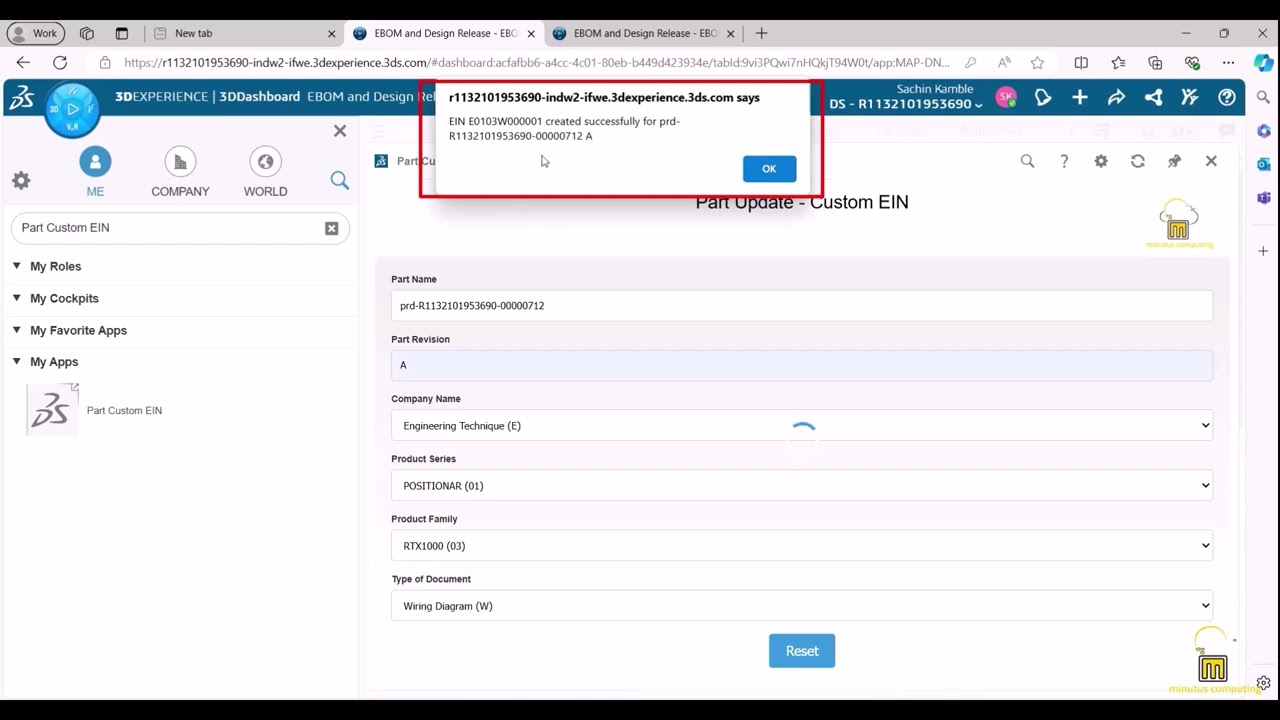Screen dimensions: 1280x720
Task: Open the DS - R1132101953690 platform dropdown
Action: click(x=905, y=104)
